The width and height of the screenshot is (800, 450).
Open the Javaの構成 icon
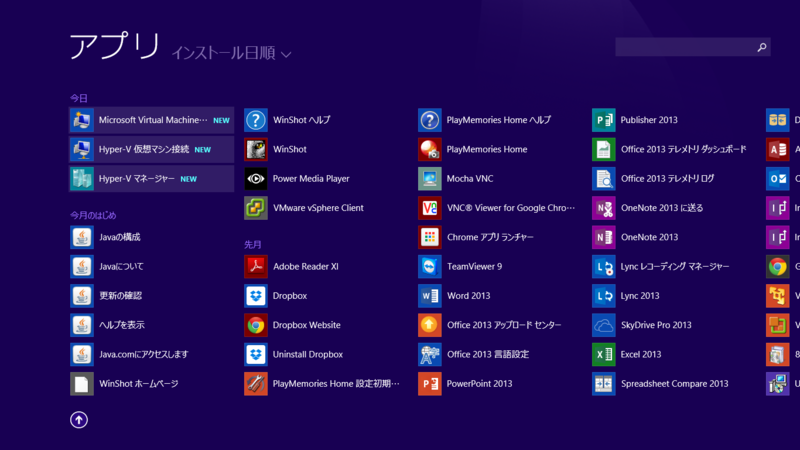(82, 237)
